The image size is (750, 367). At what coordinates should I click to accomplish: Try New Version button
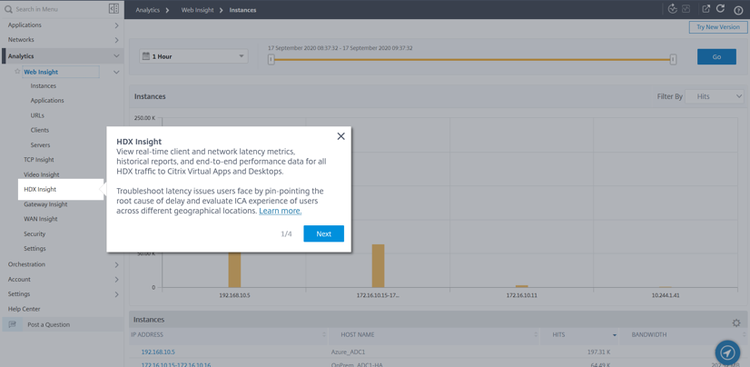coord(718,27)
